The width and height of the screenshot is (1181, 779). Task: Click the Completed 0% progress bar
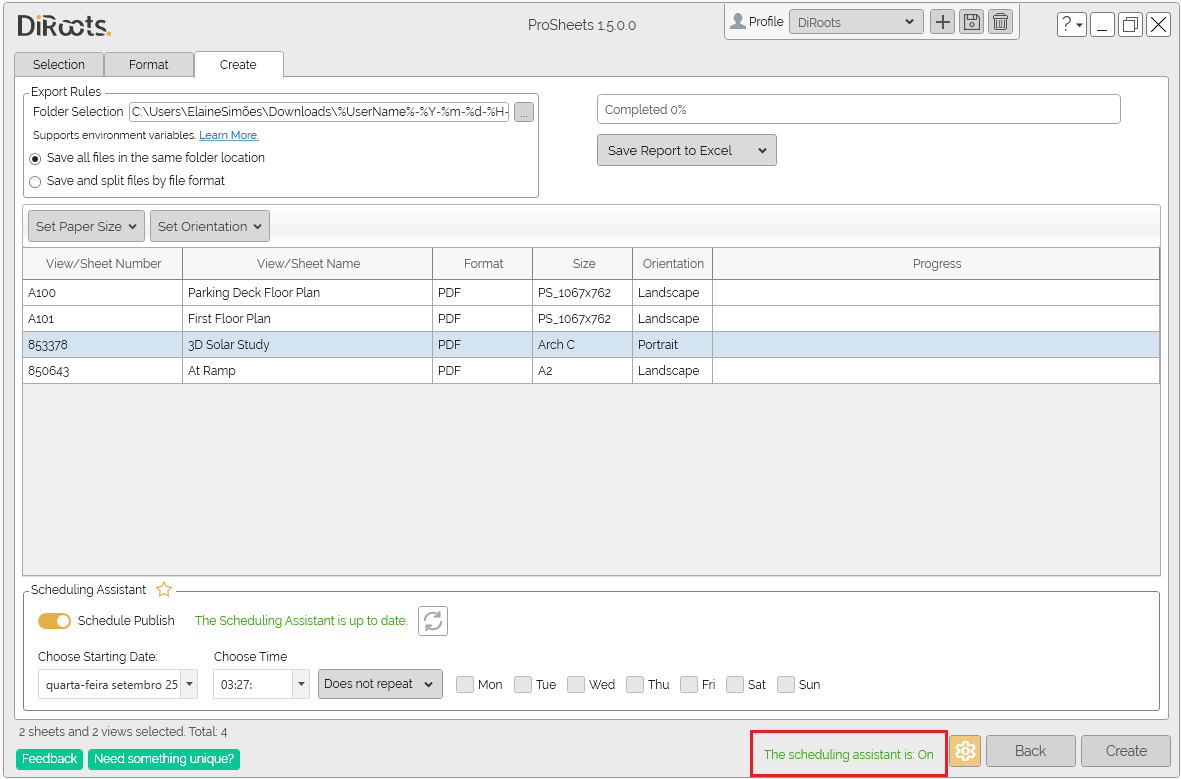[x=858, y=109]
